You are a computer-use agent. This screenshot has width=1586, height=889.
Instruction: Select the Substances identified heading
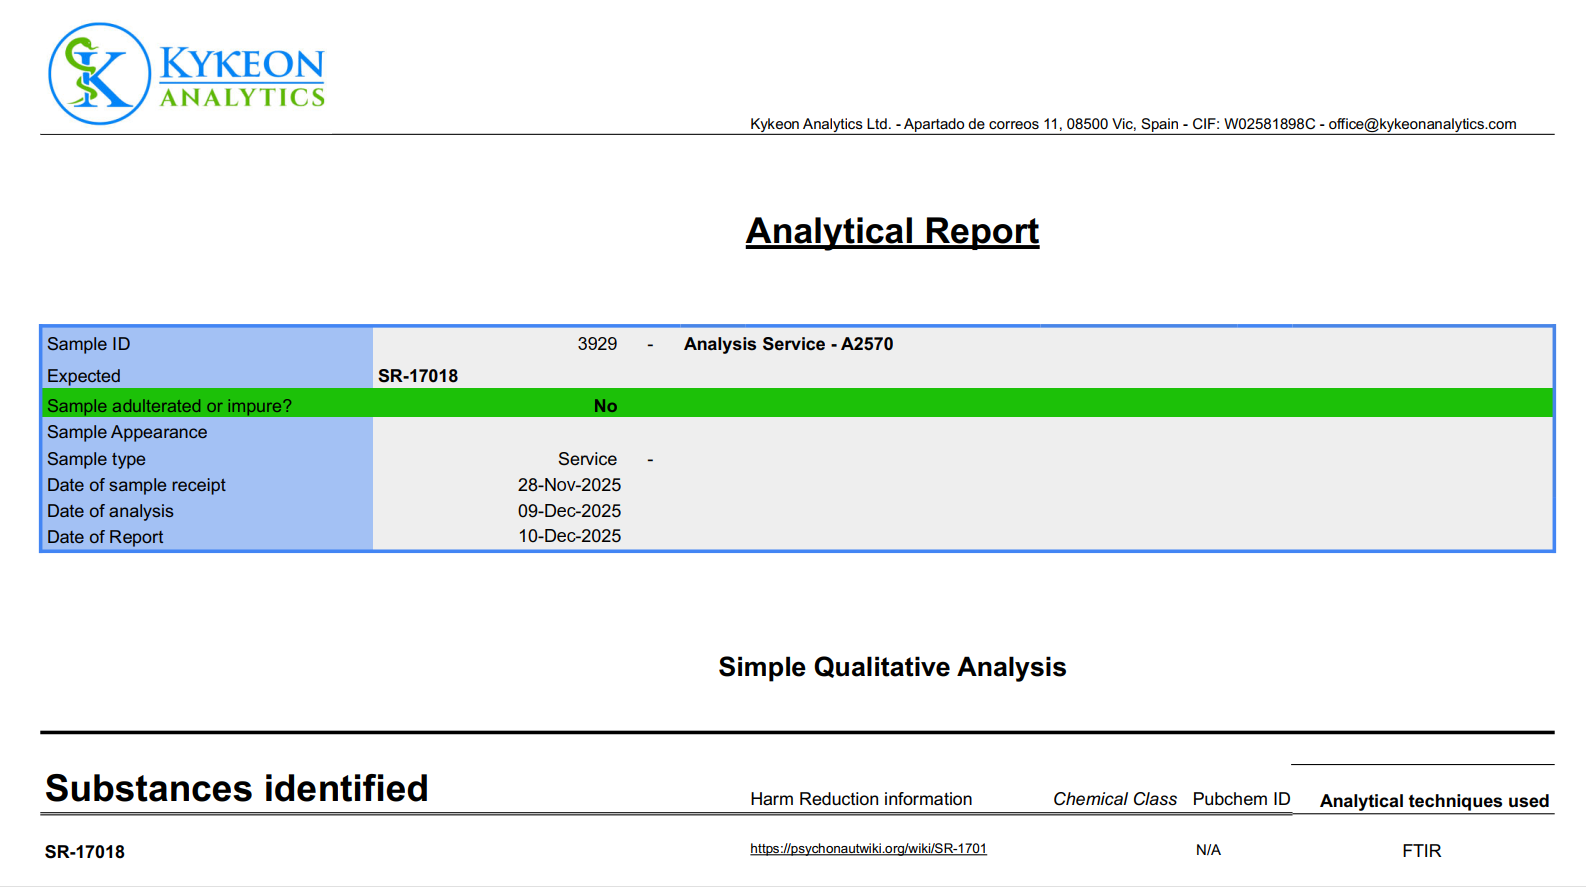237,789
